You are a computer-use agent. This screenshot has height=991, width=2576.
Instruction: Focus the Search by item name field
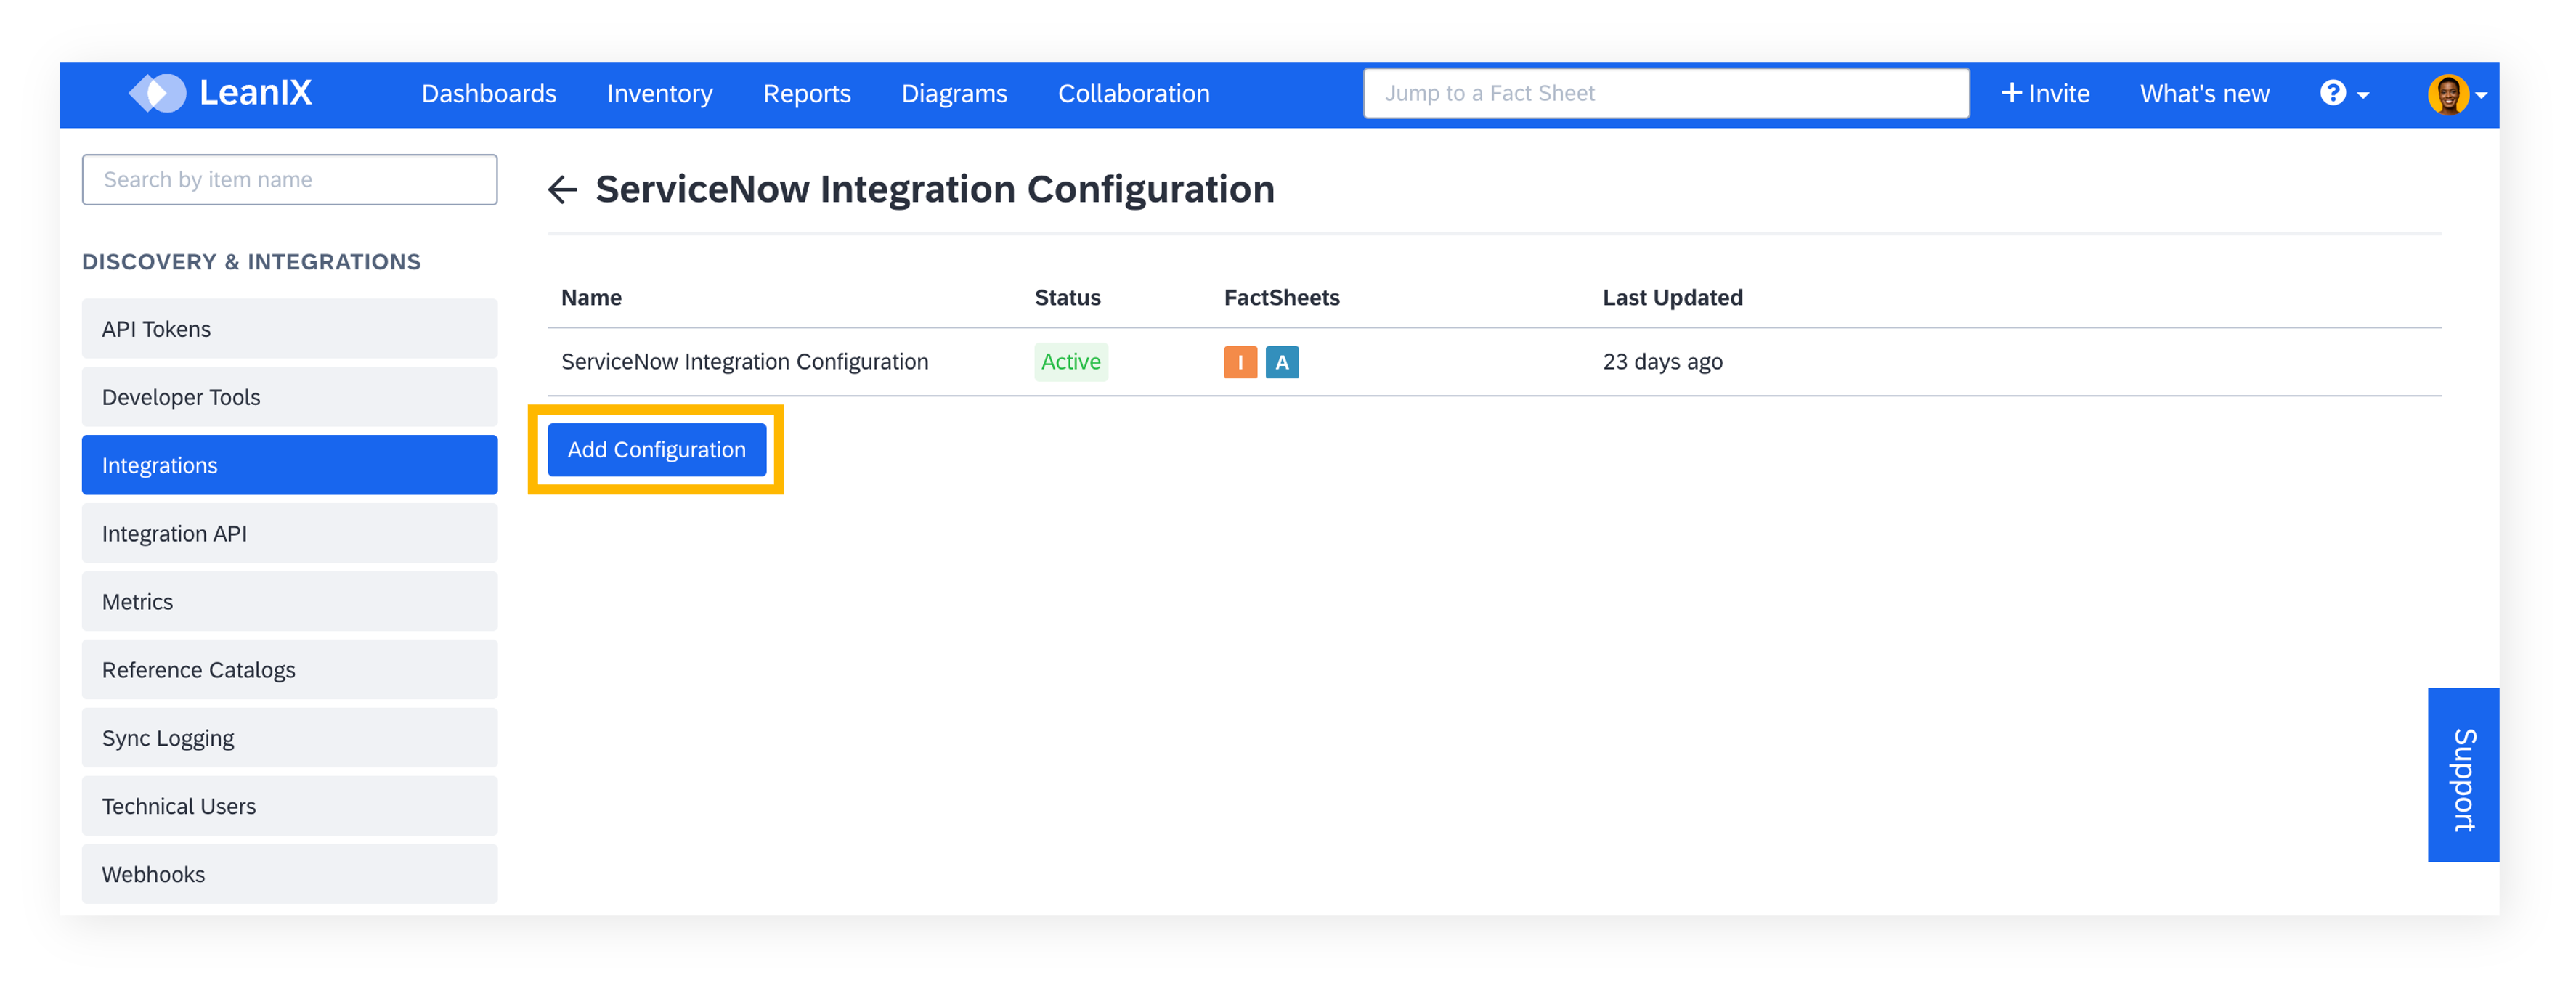tap(290, 180)
